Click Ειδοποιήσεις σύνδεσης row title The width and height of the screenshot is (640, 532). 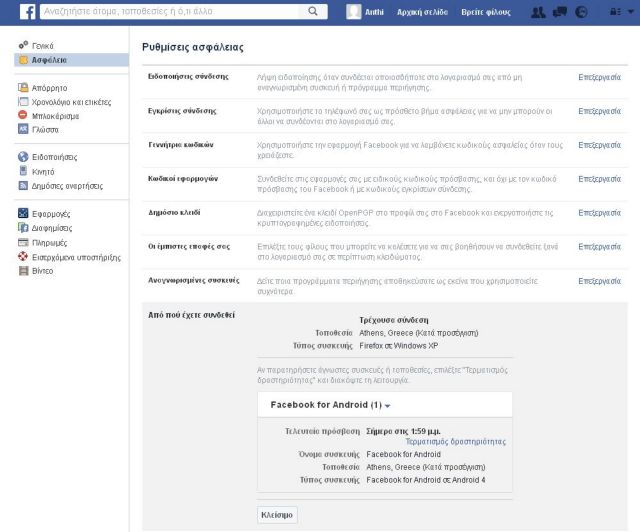click(x=188, y=76)
